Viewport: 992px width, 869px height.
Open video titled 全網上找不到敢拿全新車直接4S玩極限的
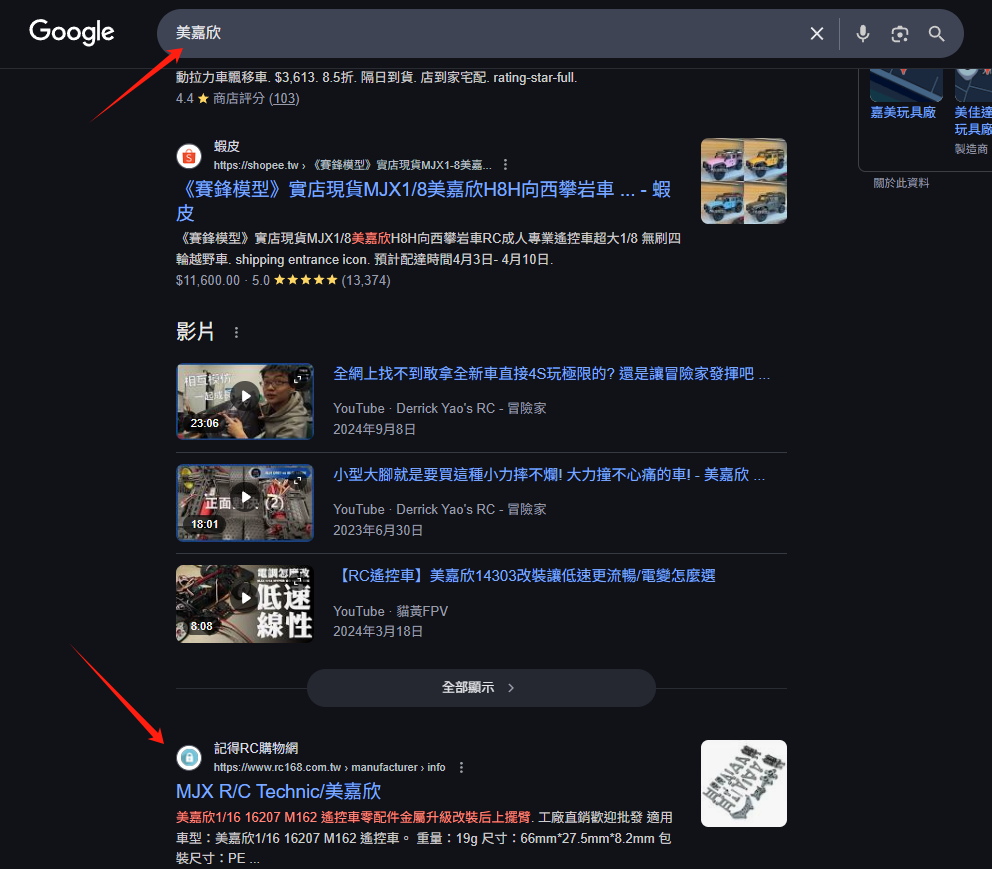tap(552, 374)
